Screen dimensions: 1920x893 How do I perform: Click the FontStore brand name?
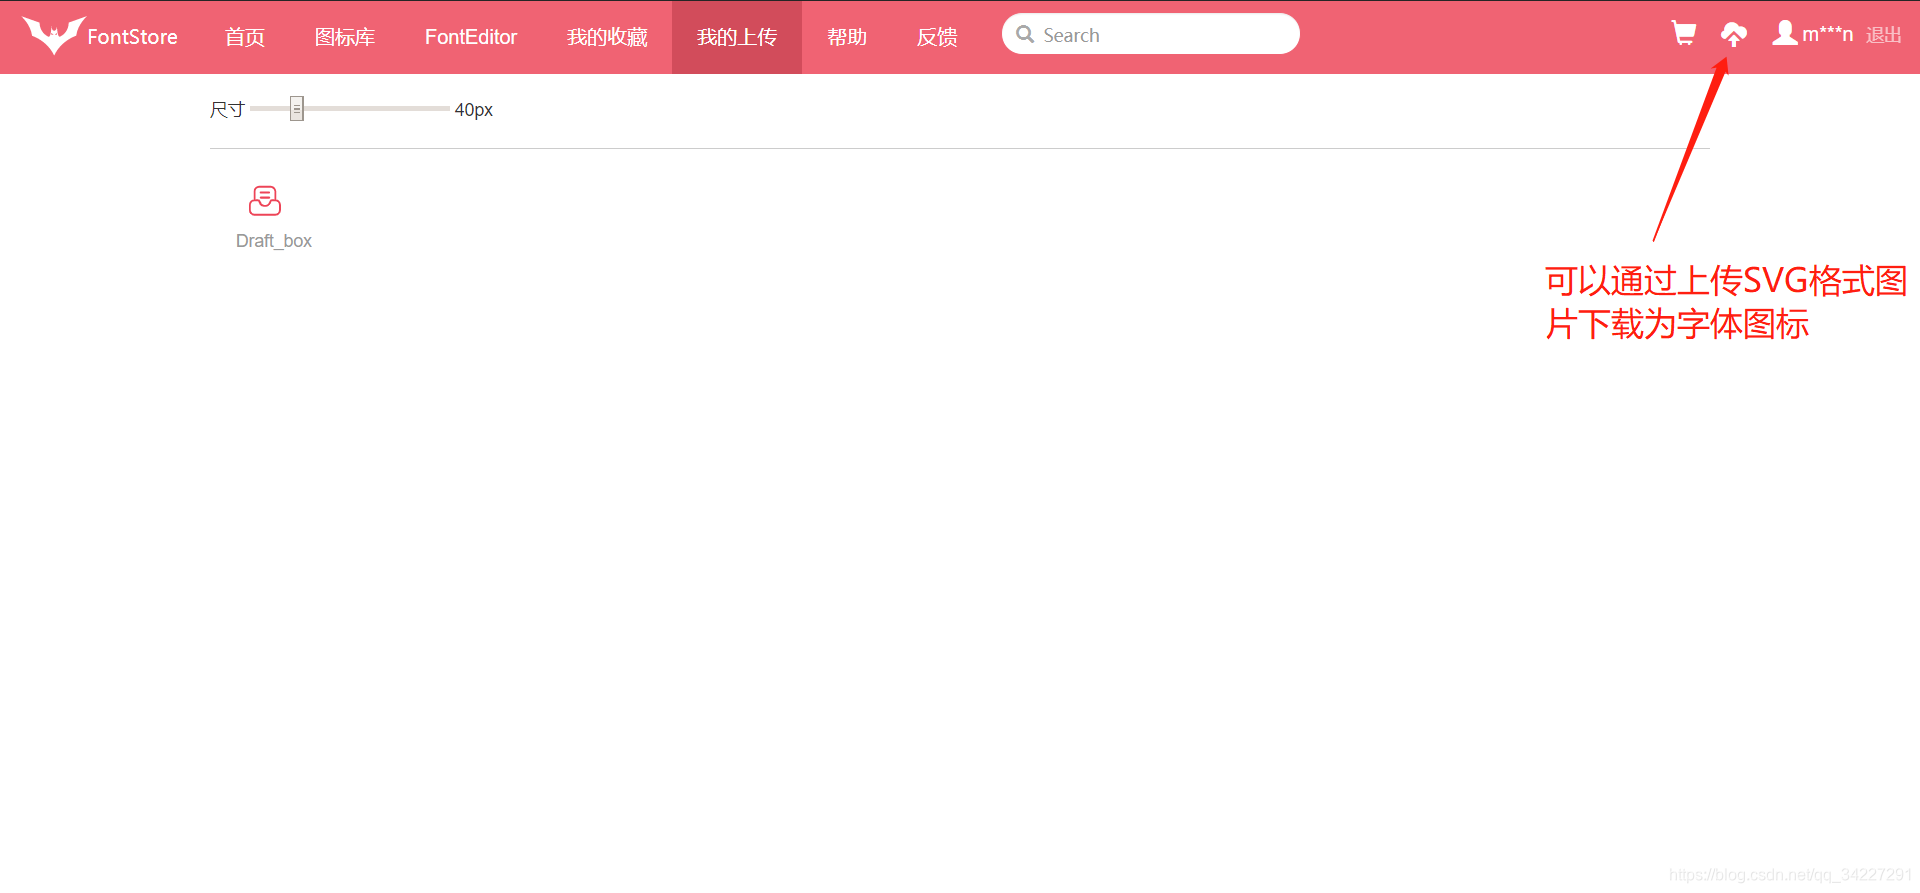[133, 37]
